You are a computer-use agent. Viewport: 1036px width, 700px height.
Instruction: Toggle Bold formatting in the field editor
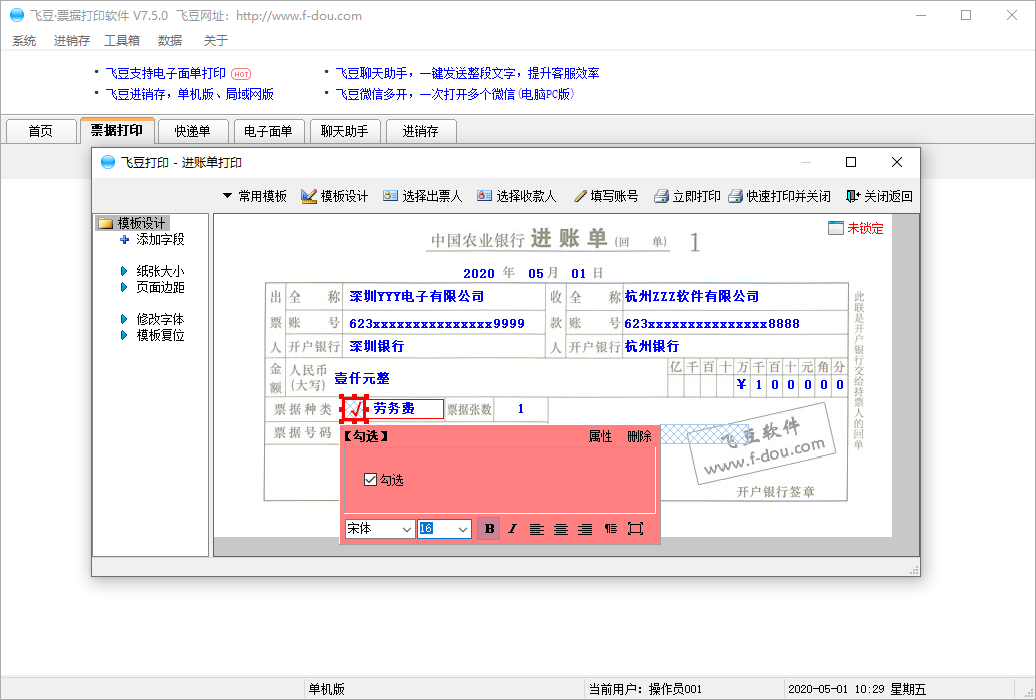(489, 529)
